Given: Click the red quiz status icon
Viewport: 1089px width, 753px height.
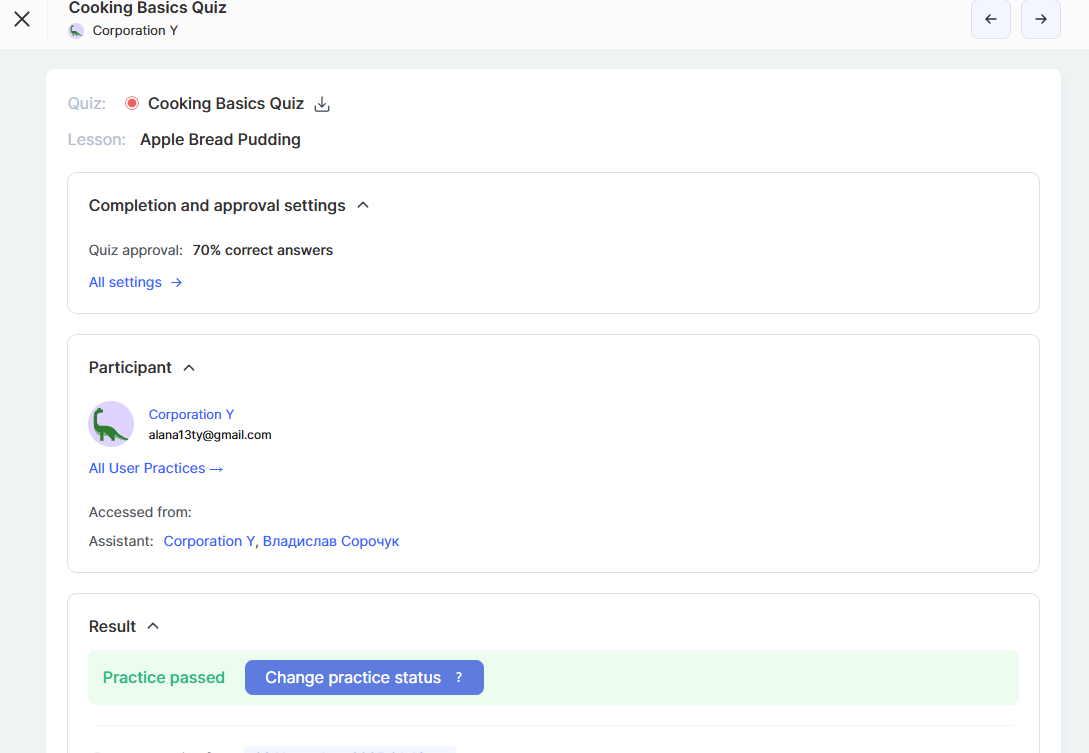Looking at the screenshot, I should pos(132,104).
